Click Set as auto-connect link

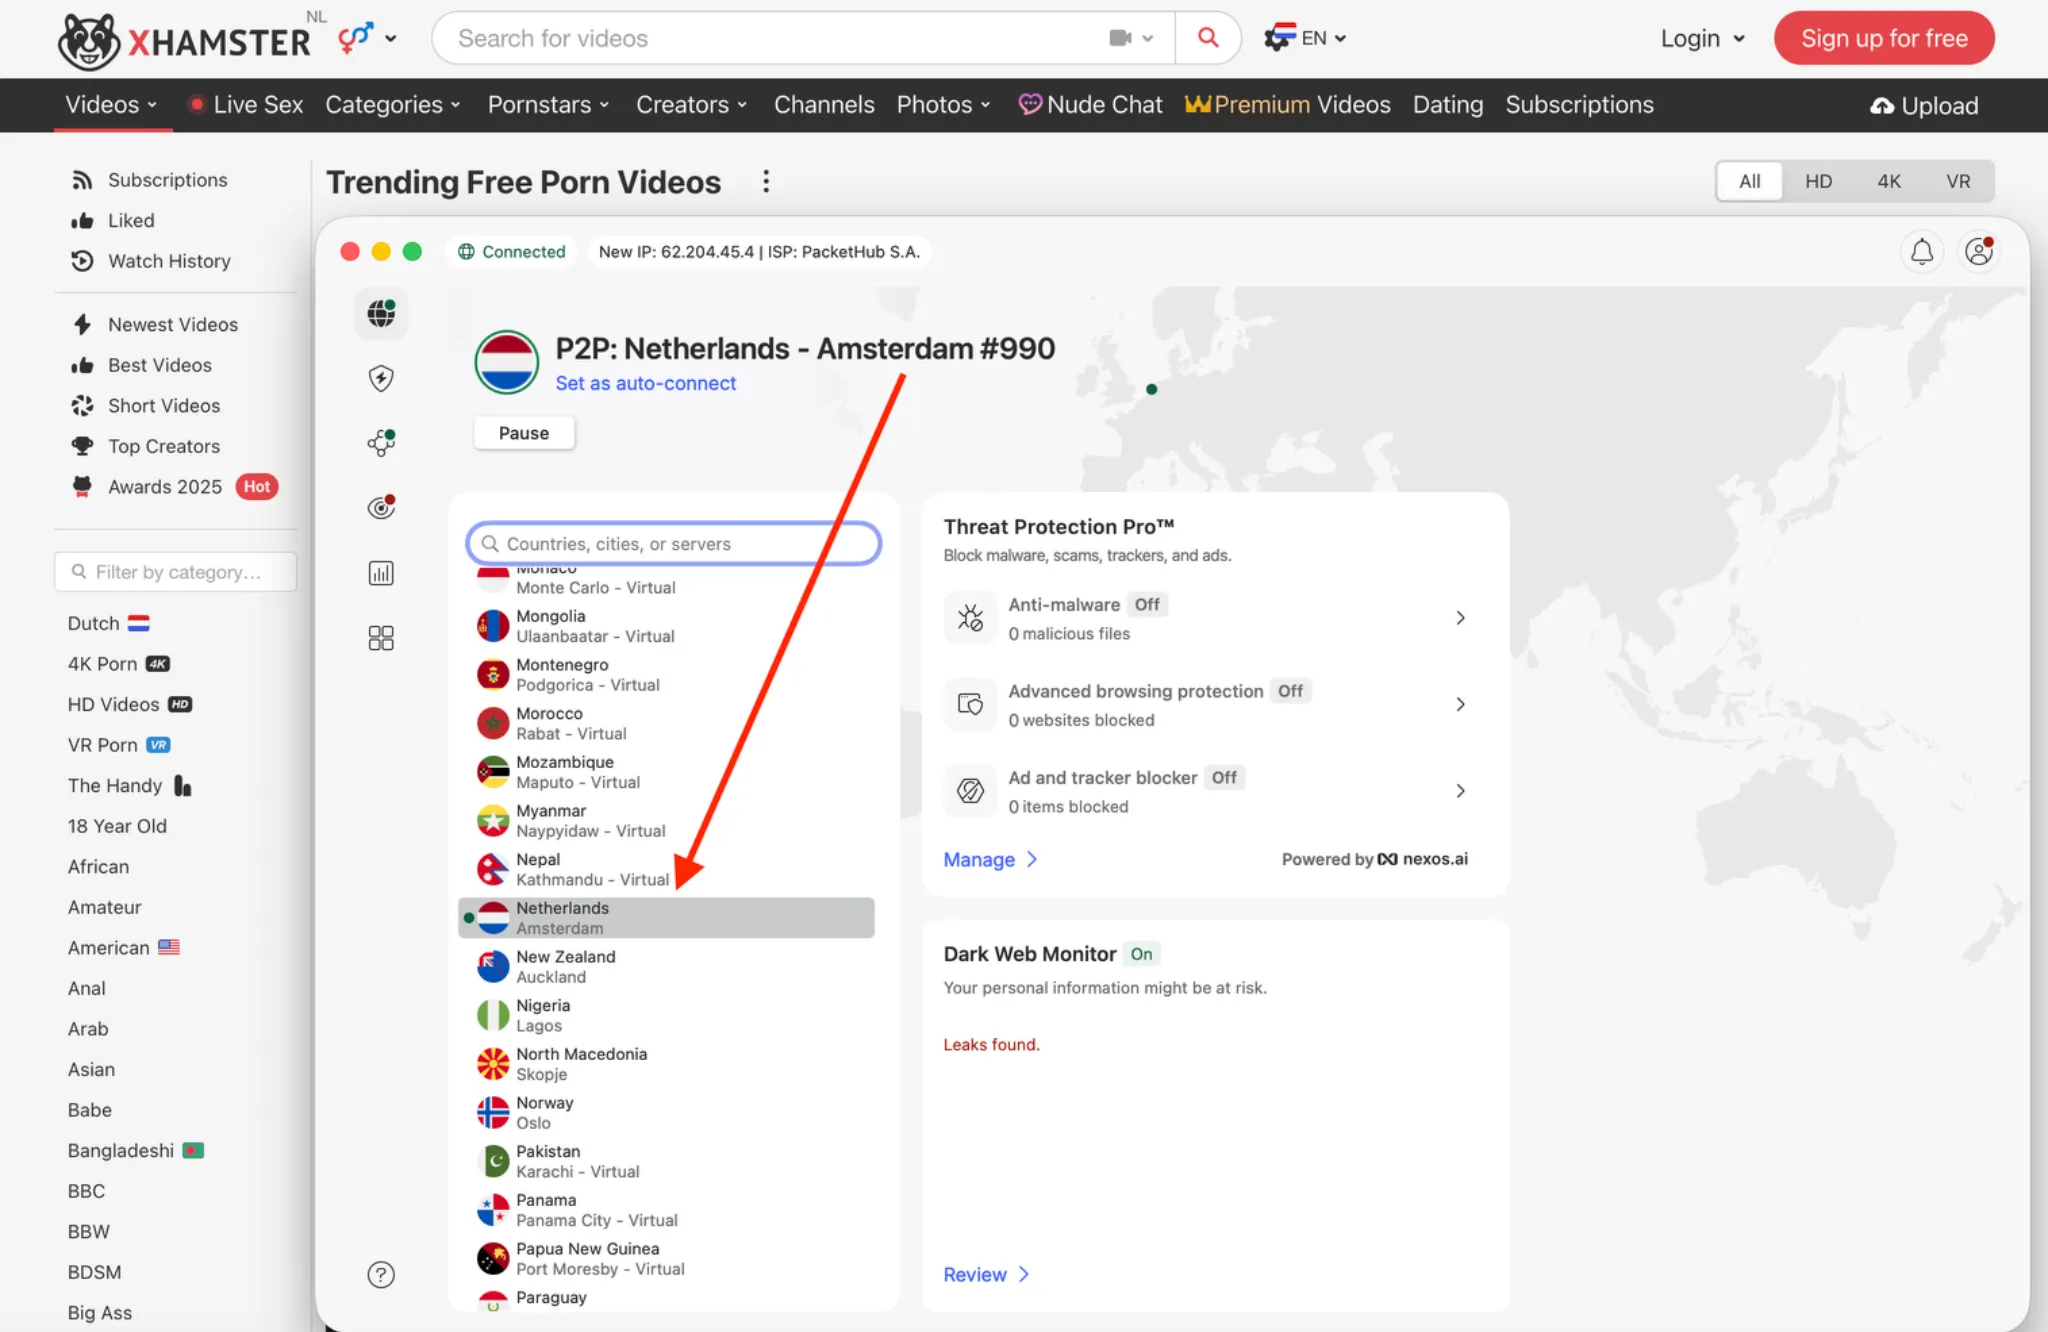645,383
